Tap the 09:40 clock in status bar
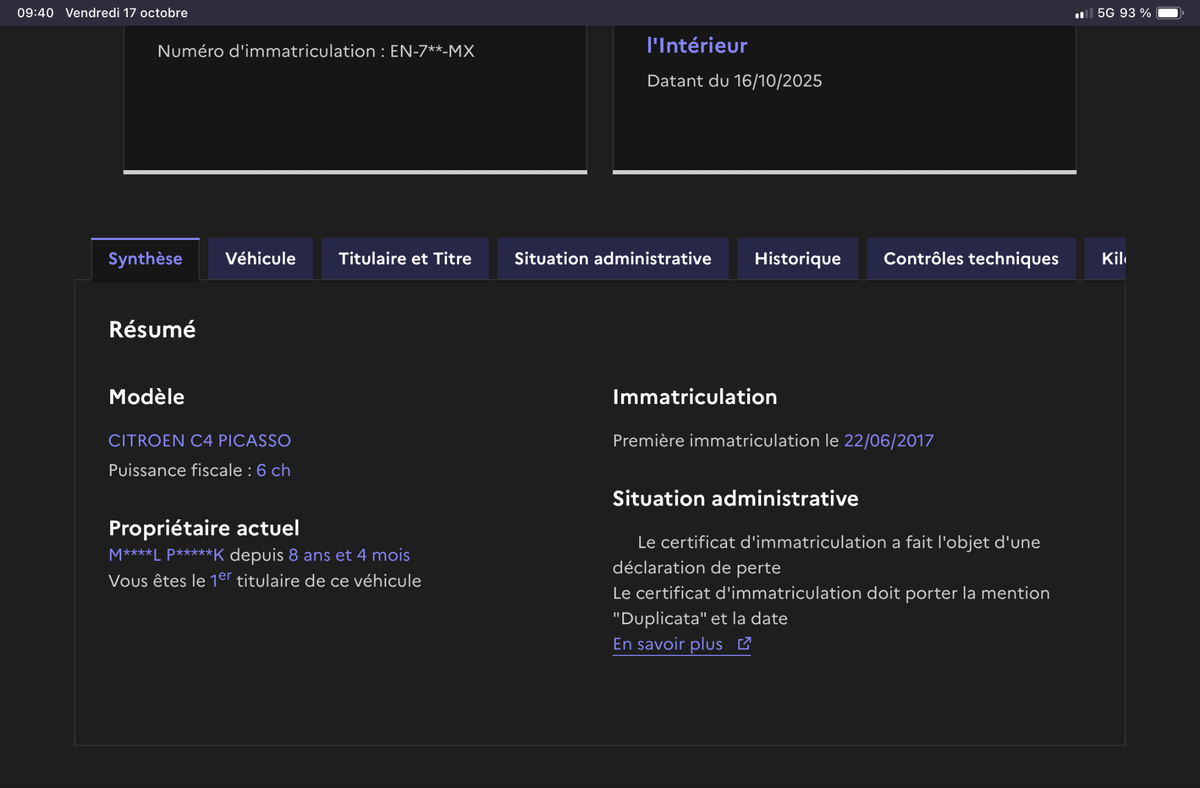The width and height of the screenshot is (1200, 788). 35,13
